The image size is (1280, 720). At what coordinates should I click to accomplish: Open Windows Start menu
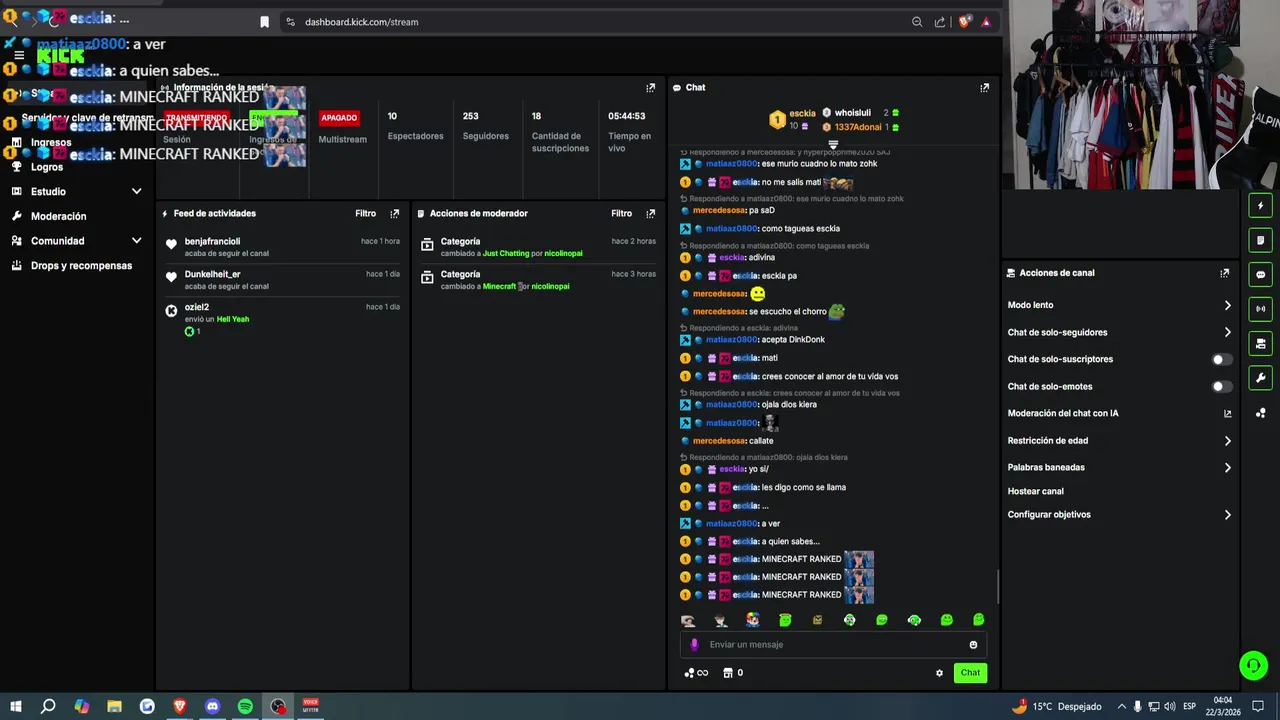[x=15, y=706]
